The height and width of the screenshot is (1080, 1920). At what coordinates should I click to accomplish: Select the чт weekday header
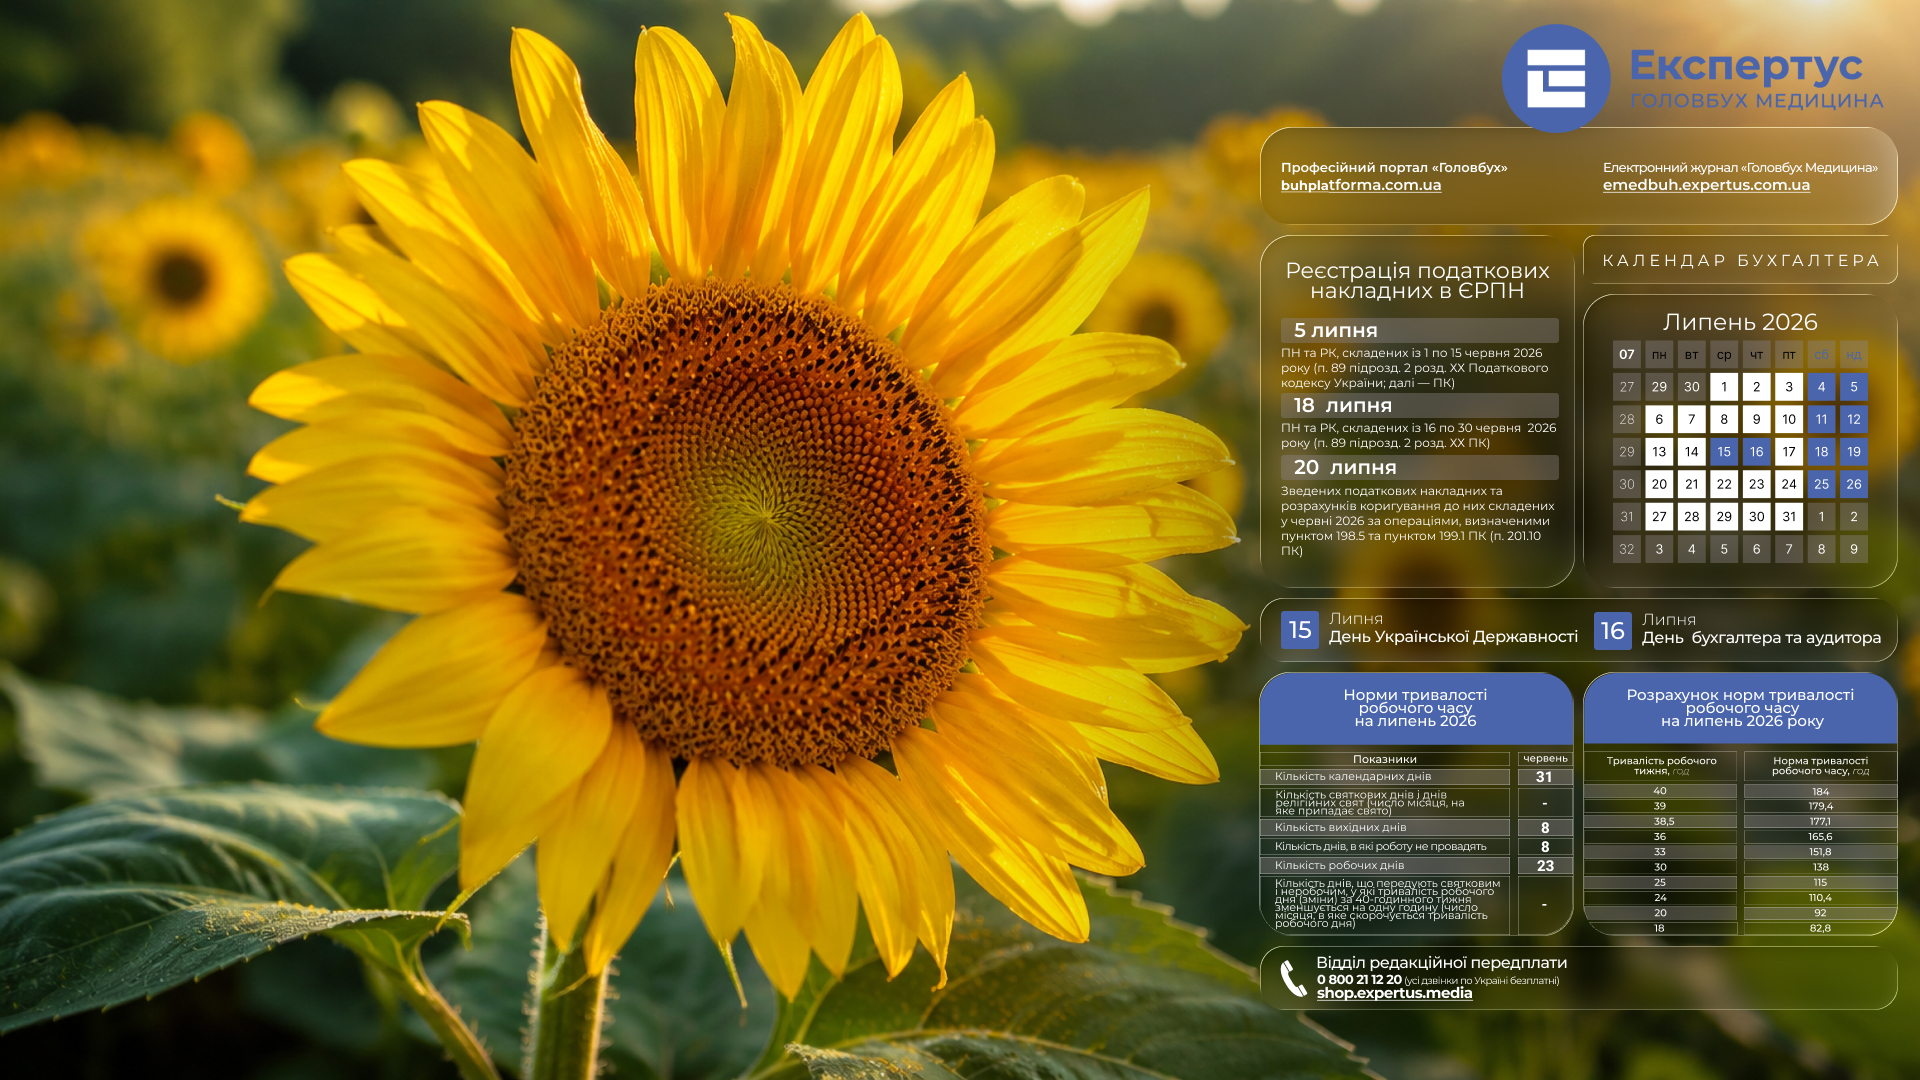pos(1757,355)
